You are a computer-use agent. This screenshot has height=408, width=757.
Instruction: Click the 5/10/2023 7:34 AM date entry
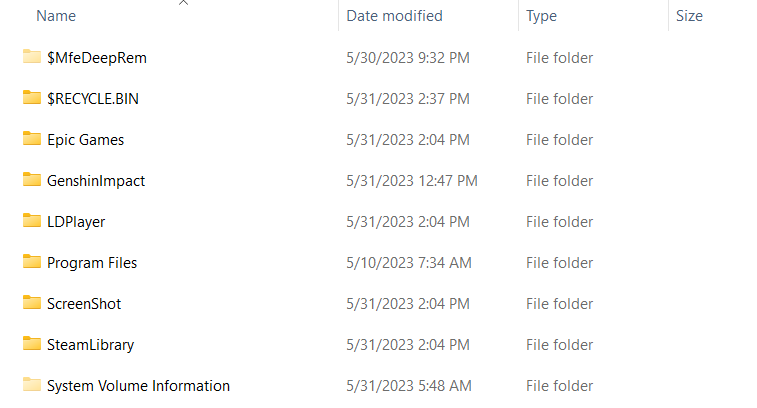tap(409, 263)
